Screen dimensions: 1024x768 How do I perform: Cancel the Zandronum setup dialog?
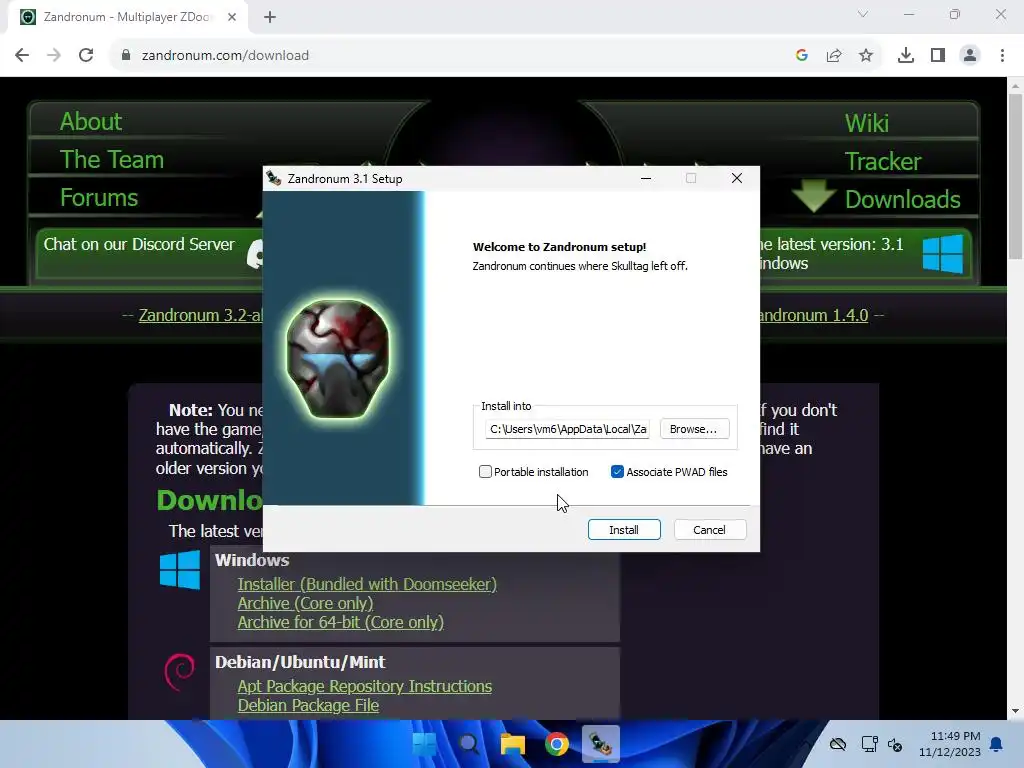point(709,530)
